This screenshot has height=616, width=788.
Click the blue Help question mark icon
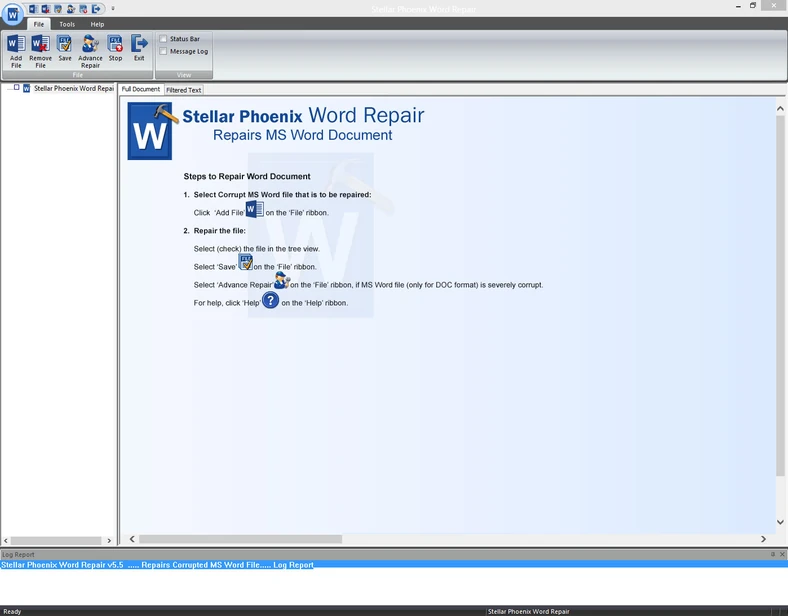point(270,300)
